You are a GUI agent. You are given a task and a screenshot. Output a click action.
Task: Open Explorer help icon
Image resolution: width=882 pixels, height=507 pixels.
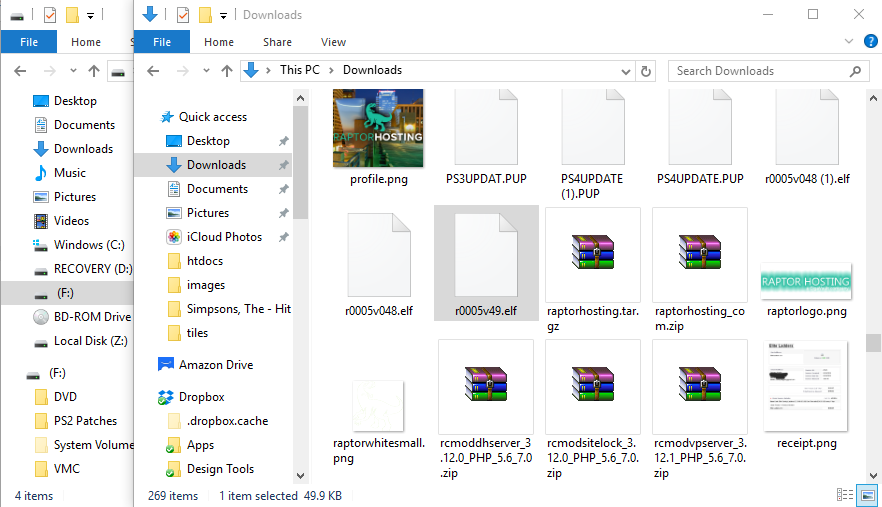tap(870, 41)
